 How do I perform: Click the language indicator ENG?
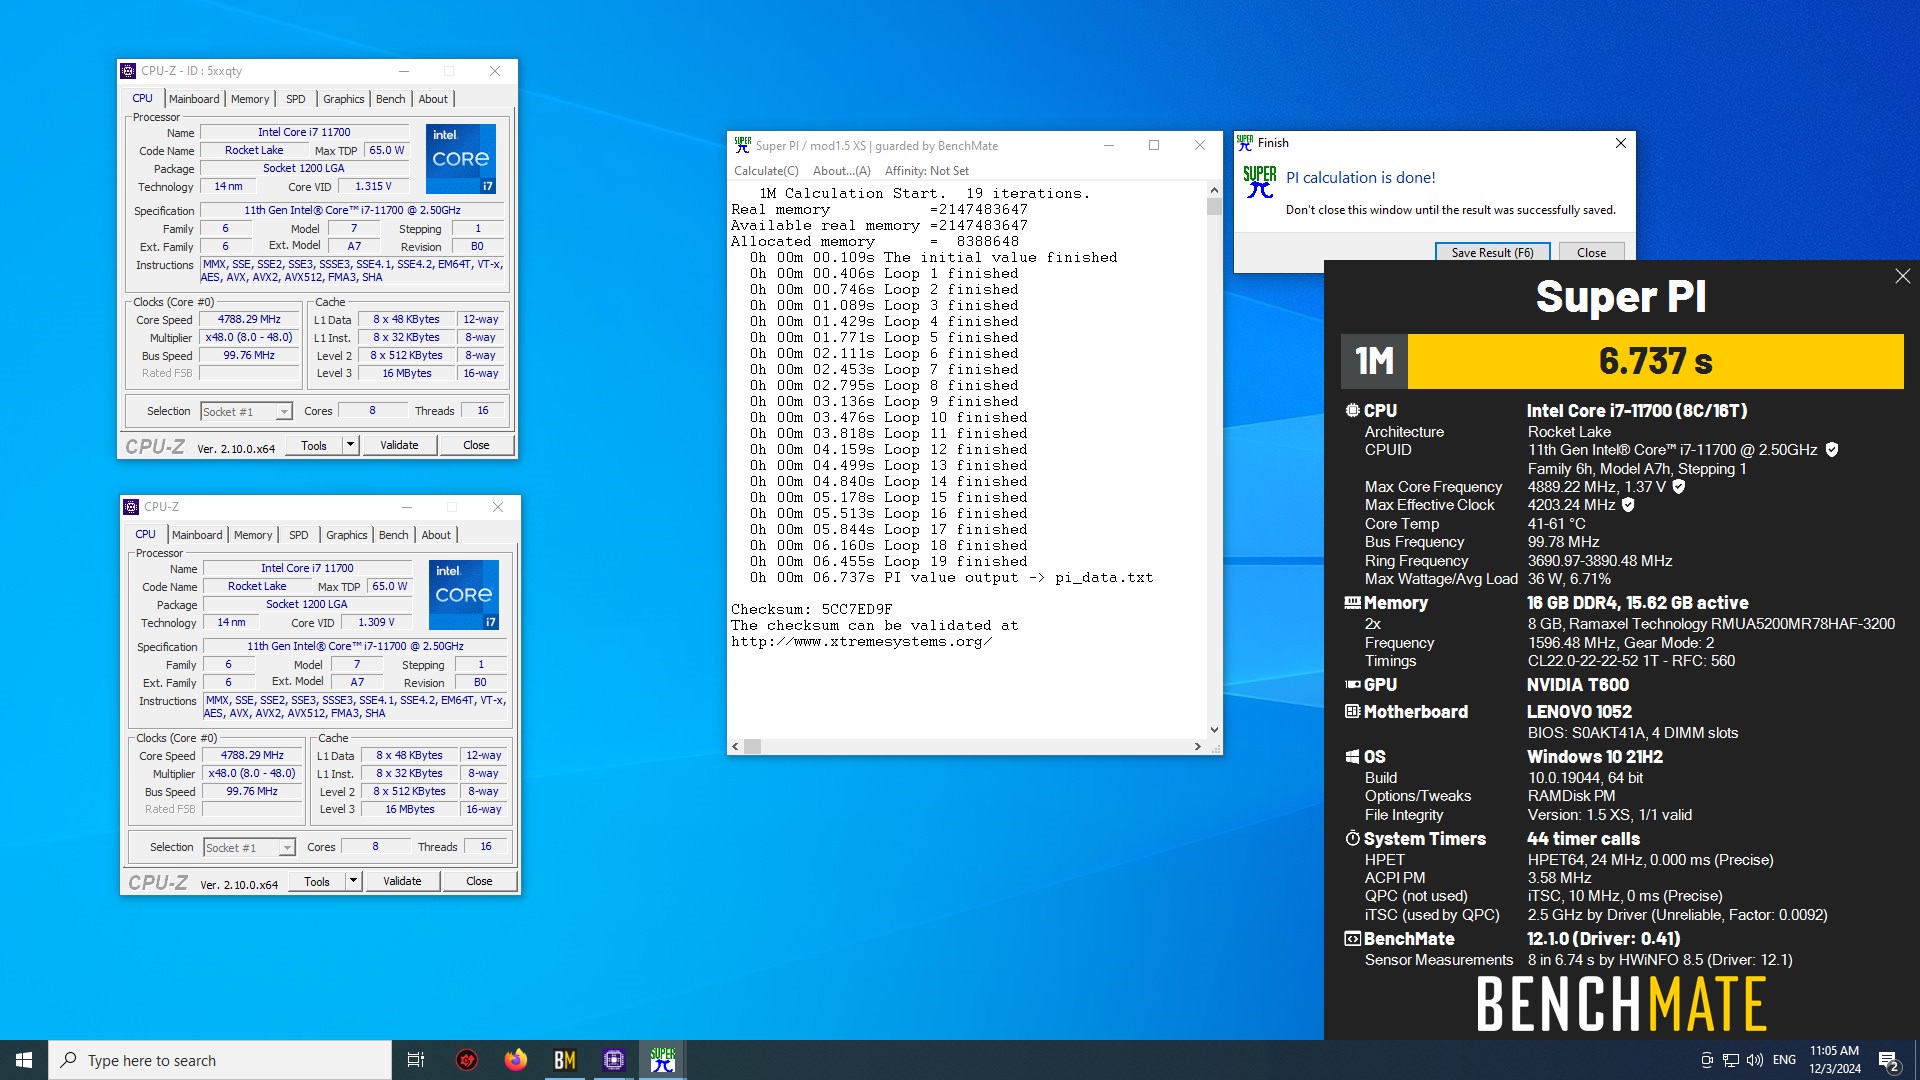click(x=1784, y=1060)
